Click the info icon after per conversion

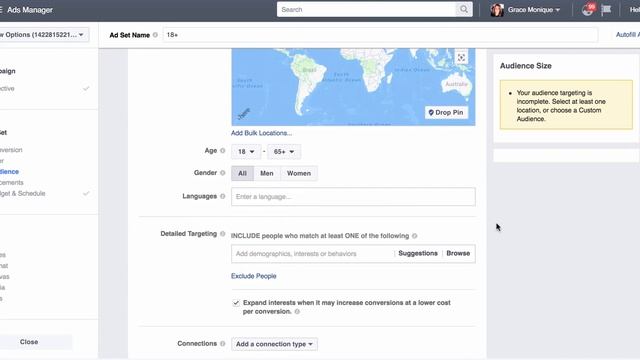297,312
